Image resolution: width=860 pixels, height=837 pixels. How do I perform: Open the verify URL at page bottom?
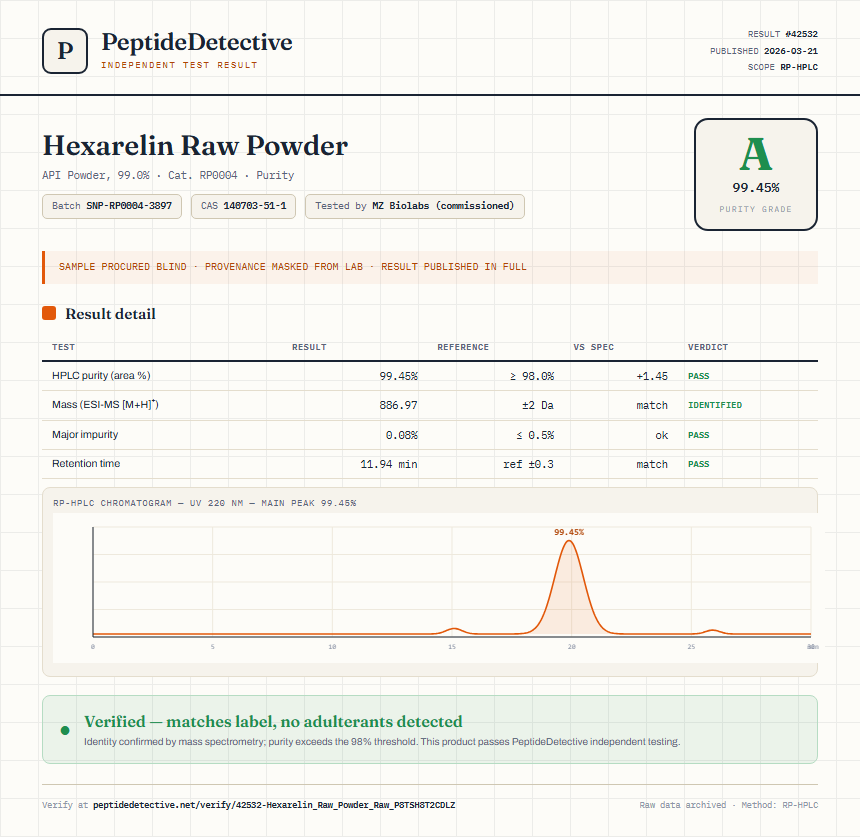274,805
